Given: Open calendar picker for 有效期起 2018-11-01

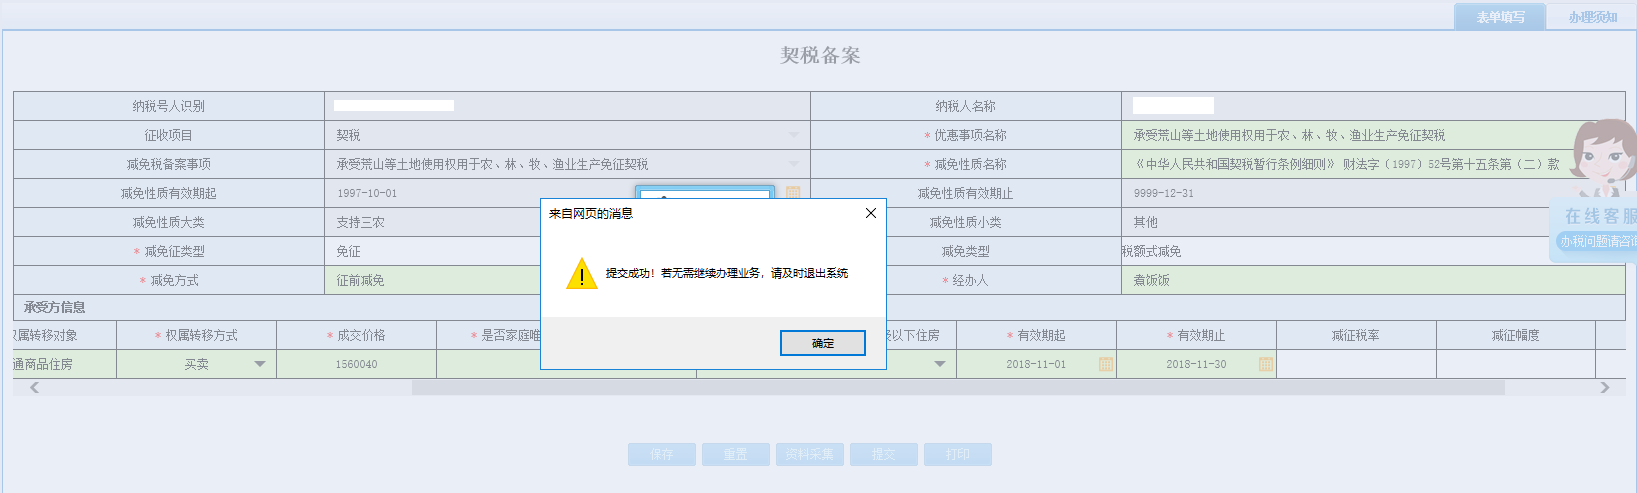Looking at the screenshot, I should click(1105, 365).
